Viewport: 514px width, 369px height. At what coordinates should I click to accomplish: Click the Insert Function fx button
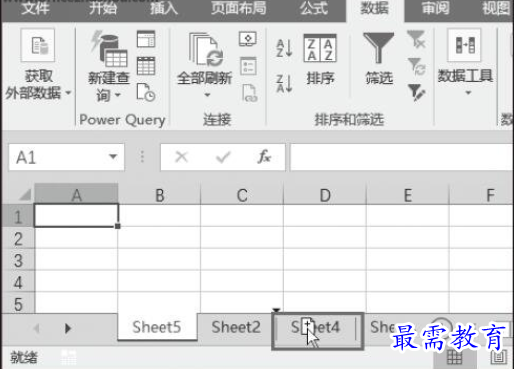[x=264, y=156]
